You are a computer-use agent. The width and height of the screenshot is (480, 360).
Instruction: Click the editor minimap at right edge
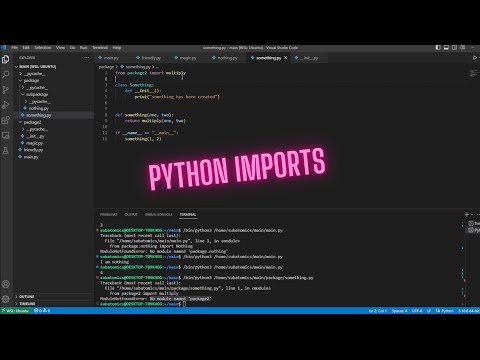473,73
